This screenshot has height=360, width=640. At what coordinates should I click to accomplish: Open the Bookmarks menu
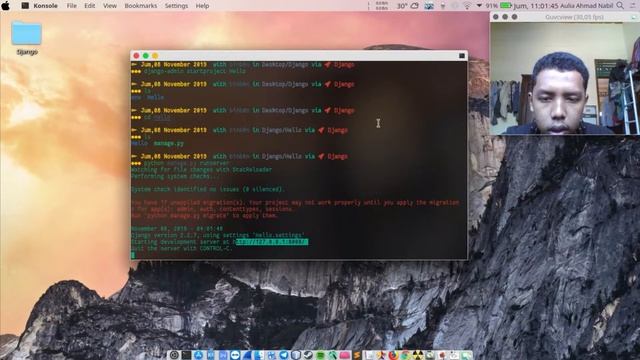140,6
